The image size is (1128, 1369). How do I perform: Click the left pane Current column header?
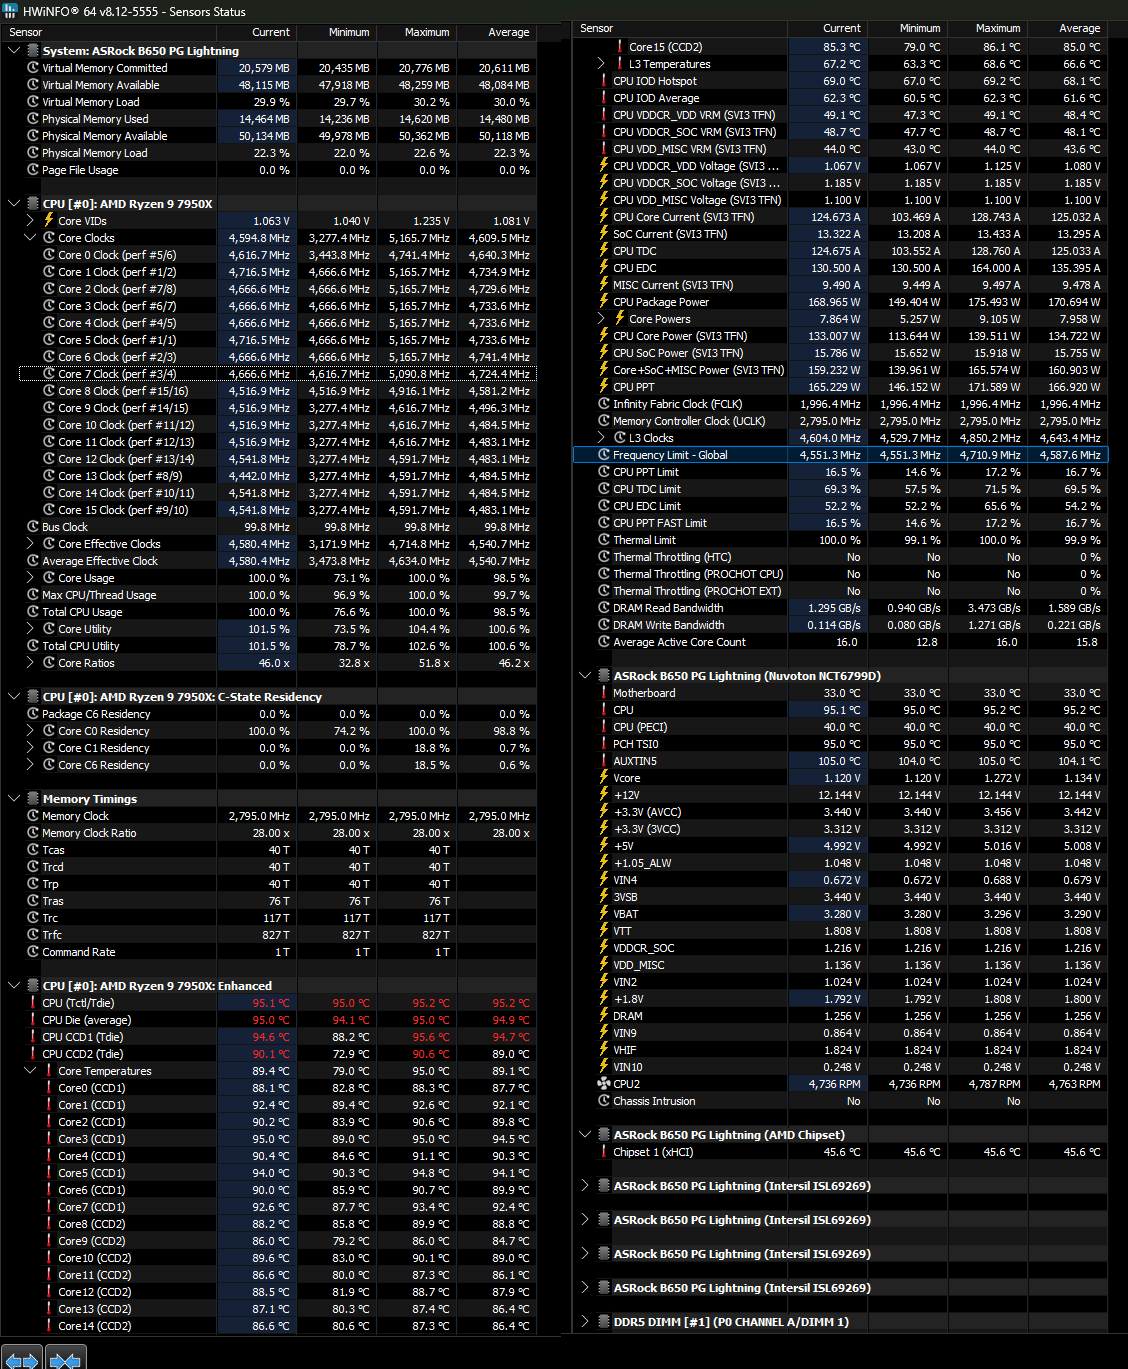click(x=257, y=32)
